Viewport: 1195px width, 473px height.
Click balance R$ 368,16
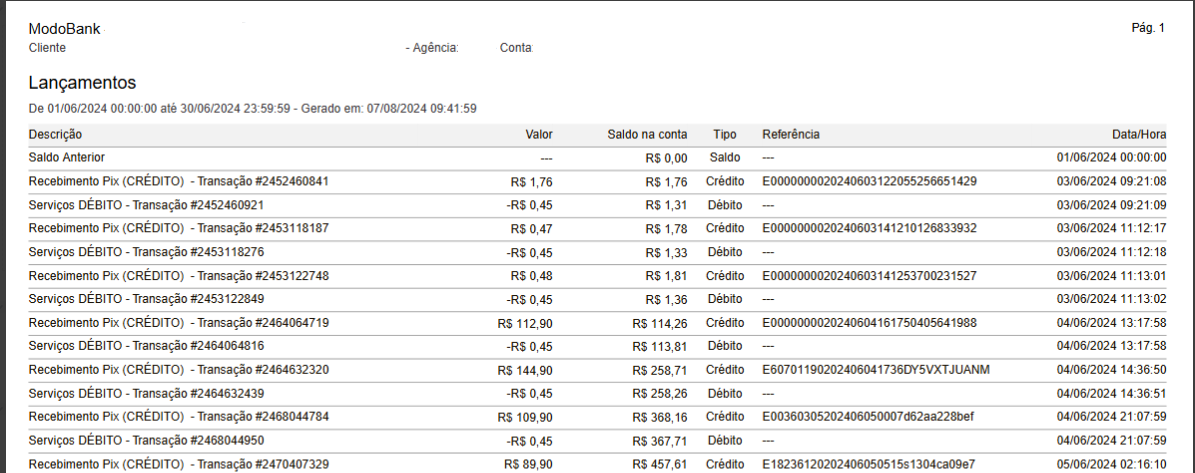(660, 417)
